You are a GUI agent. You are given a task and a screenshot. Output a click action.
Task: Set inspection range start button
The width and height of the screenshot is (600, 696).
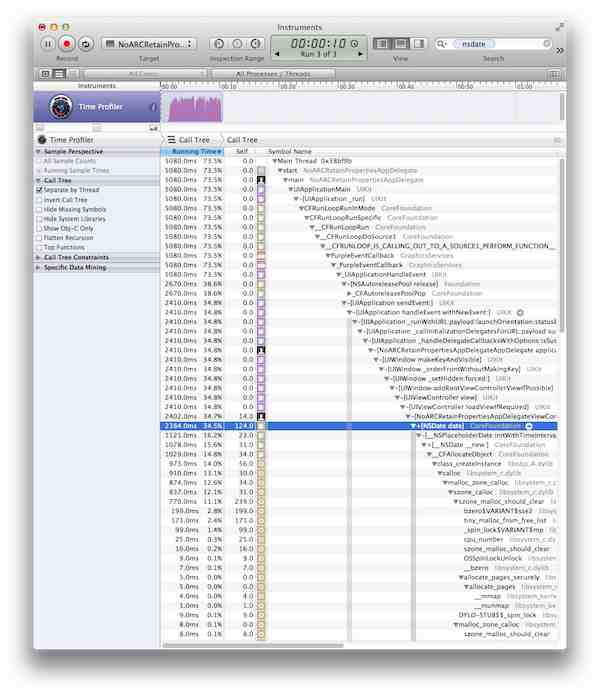[x=219, y=44]
